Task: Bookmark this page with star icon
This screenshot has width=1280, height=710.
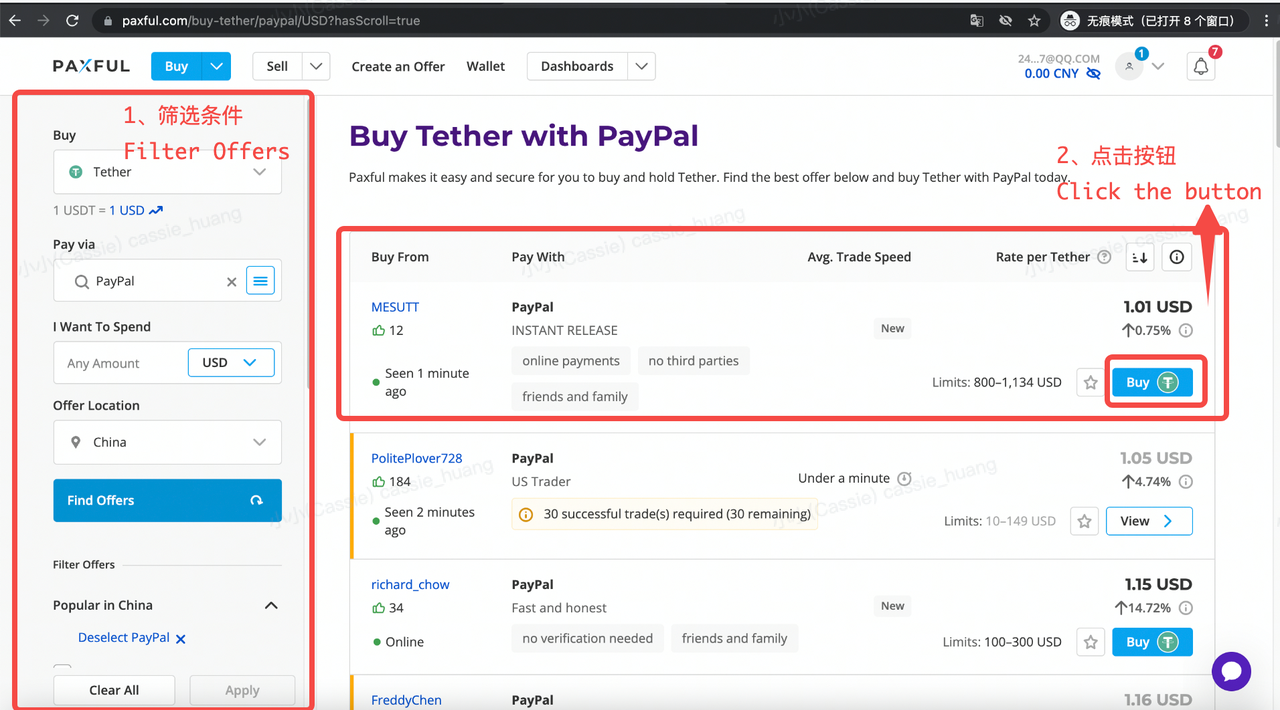Action: tap(1034, 20)
